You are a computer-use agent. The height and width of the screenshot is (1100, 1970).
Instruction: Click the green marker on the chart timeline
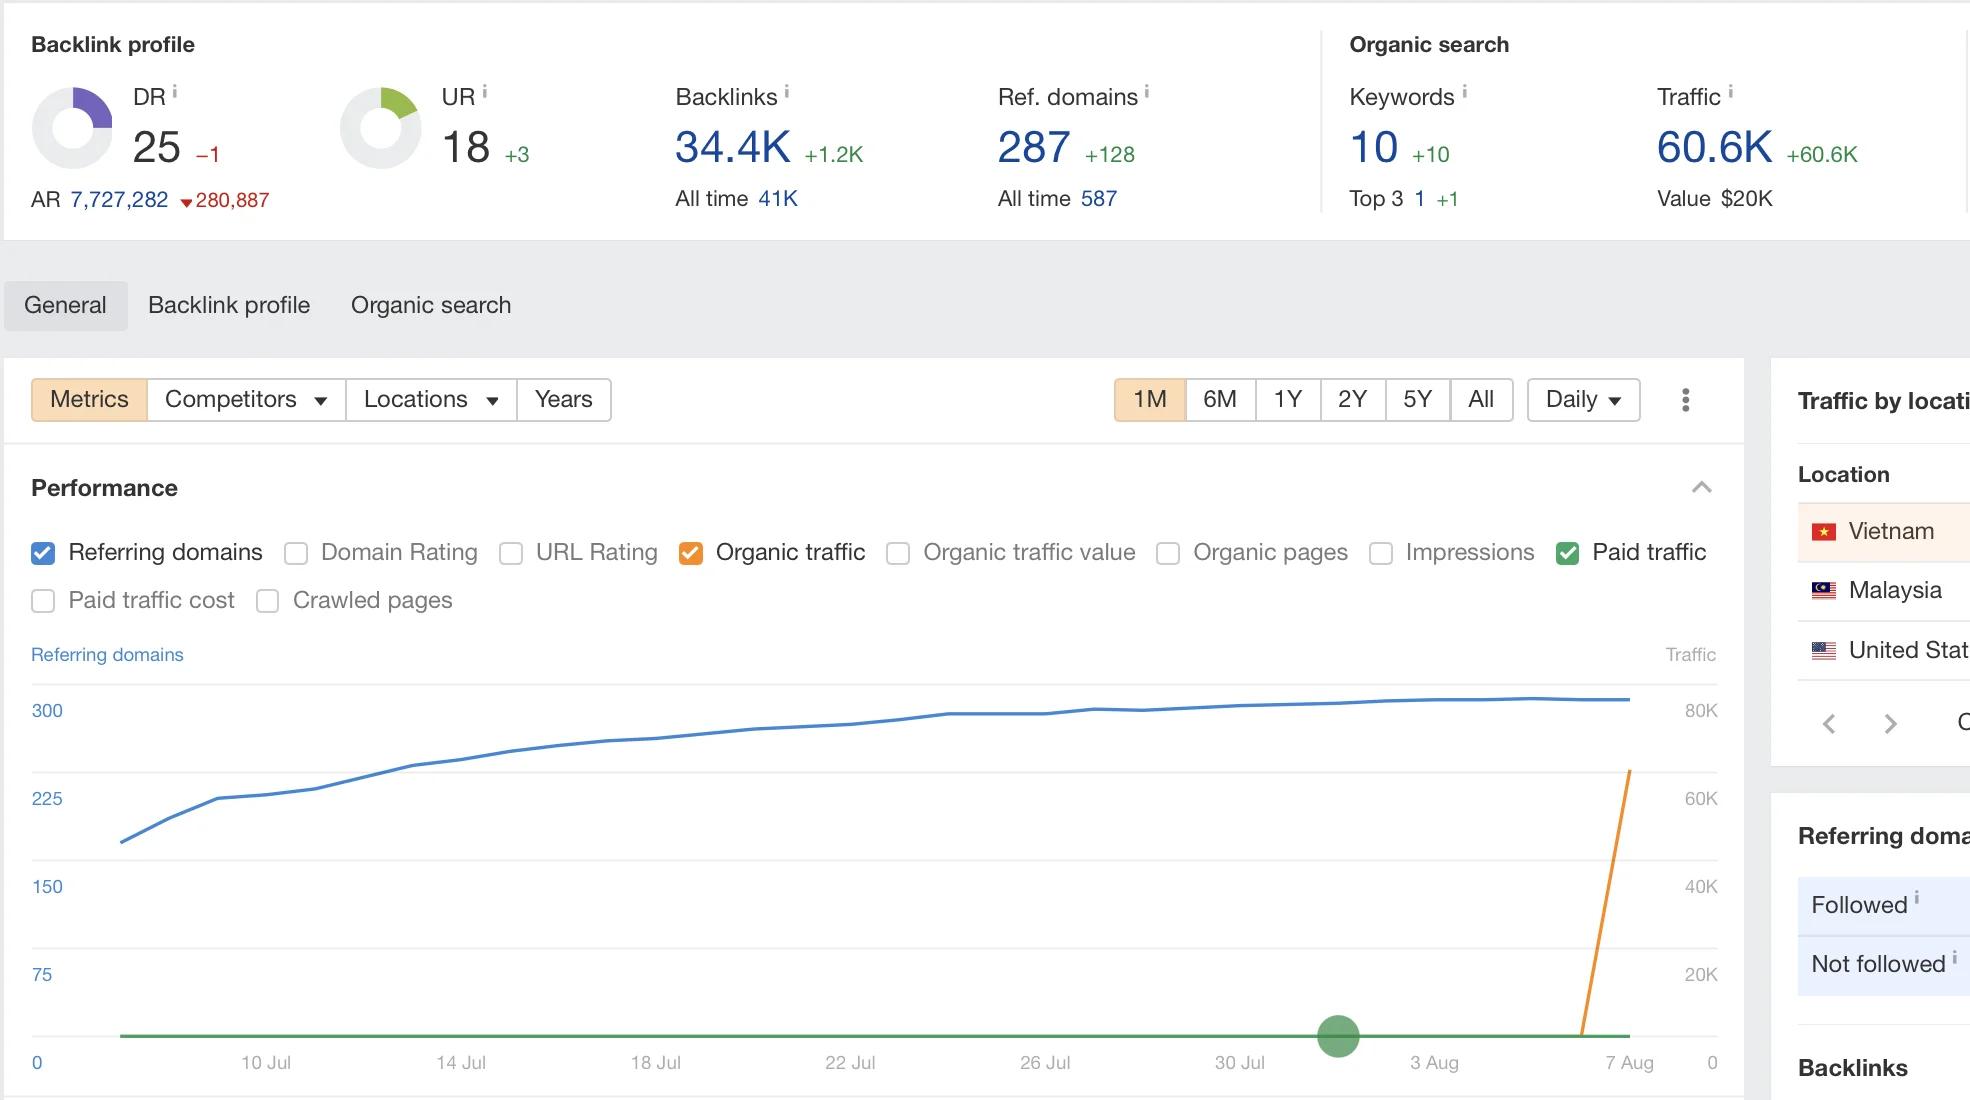1338,1036
